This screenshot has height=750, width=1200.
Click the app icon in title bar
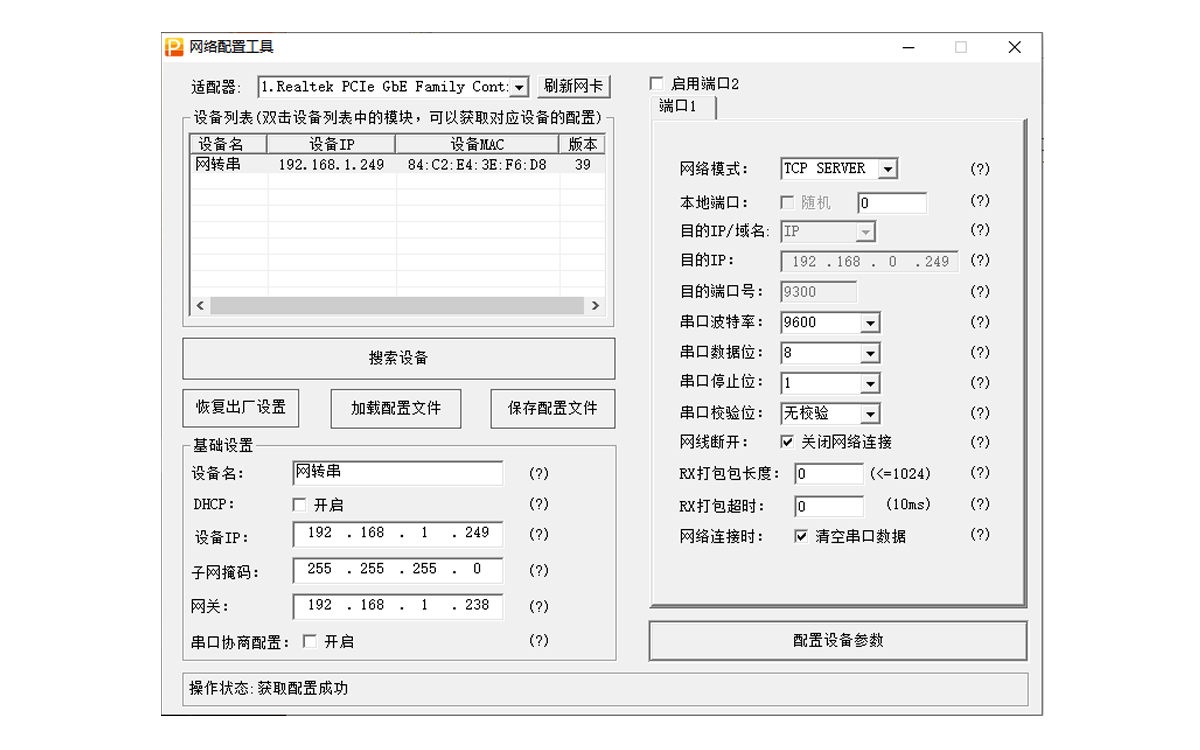(174, 47)
